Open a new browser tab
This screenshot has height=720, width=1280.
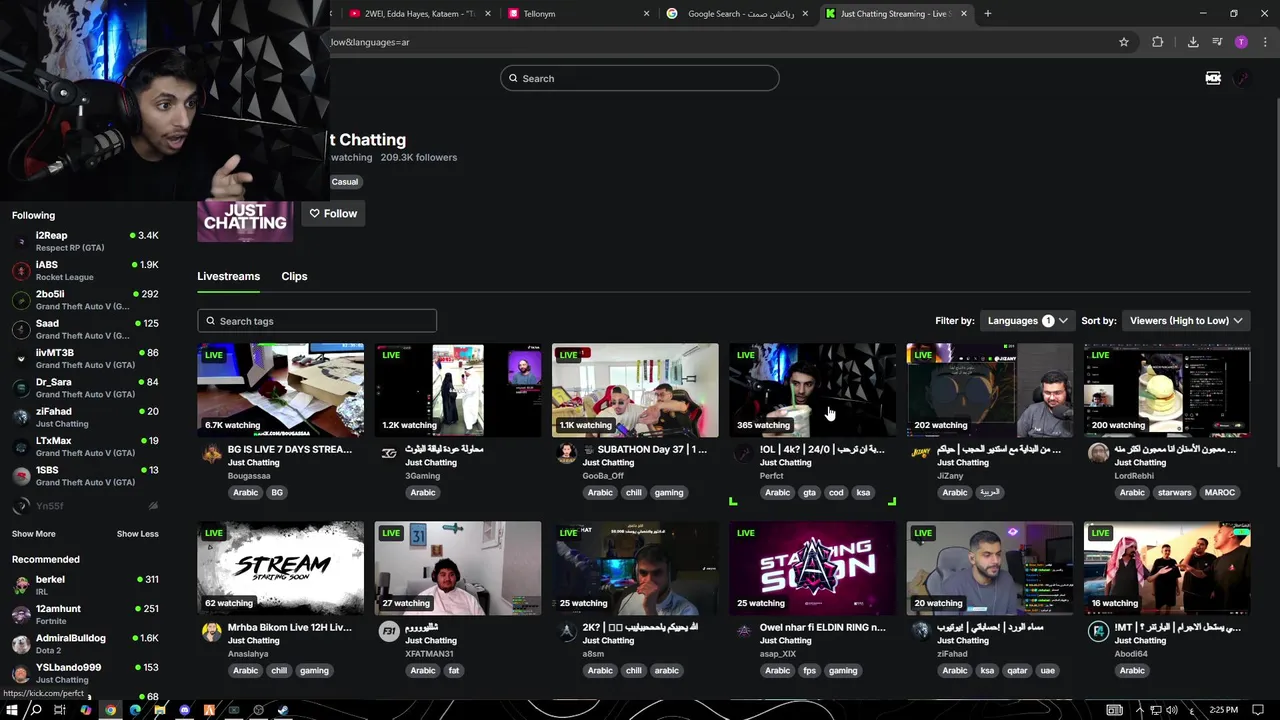[x=988, y=13]
